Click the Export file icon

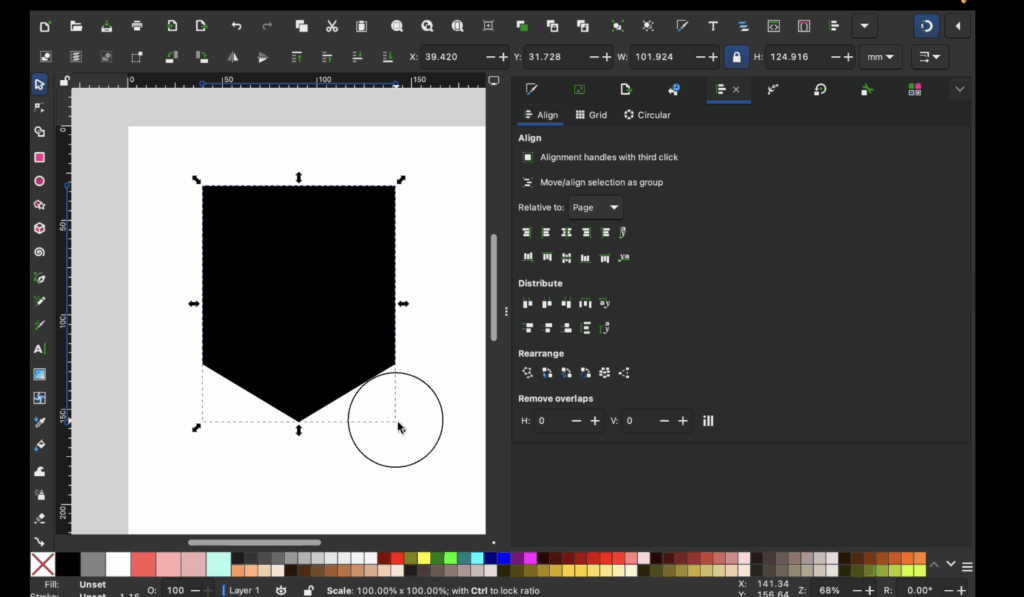pos(201,26)
